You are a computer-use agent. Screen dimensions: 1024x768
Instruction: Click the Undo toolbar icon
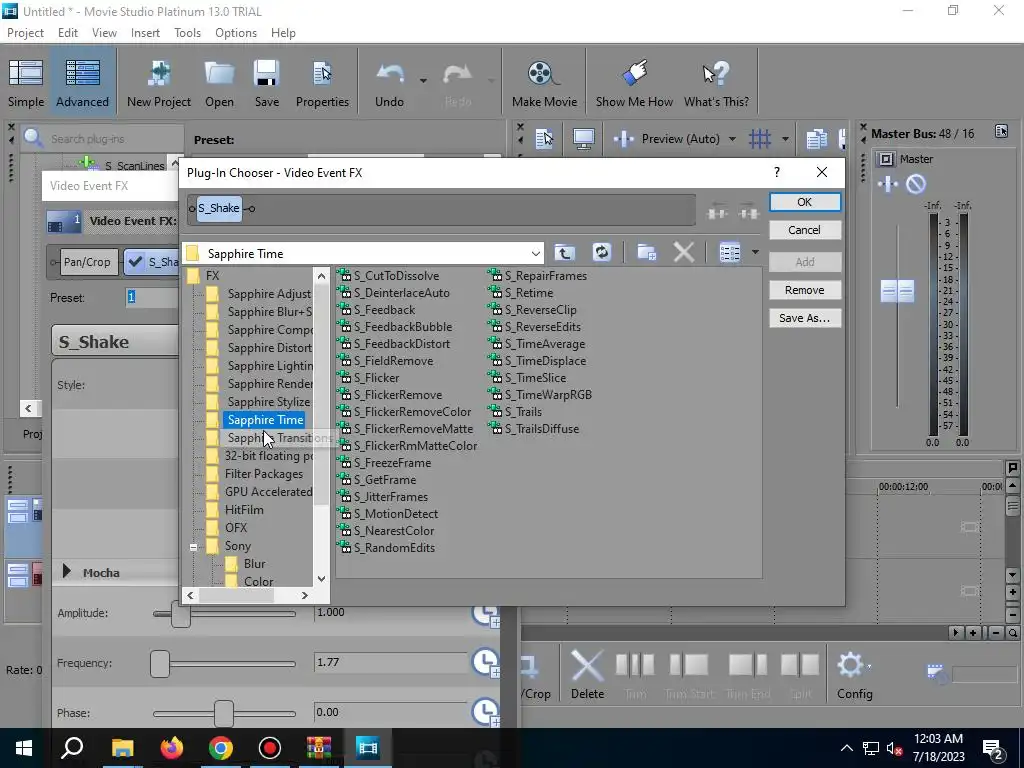click(x=390, y=83)
